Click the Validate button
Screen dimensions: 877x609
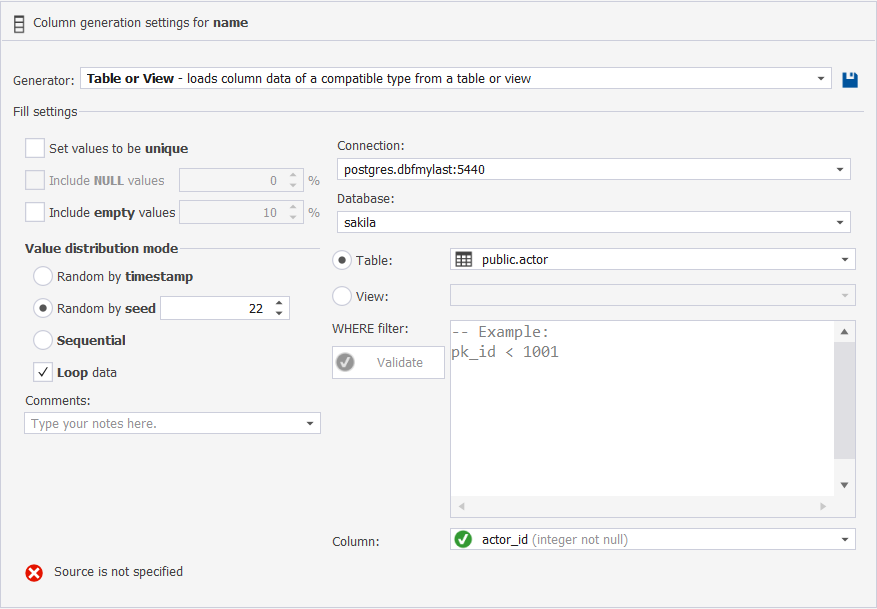click(388, 362)
